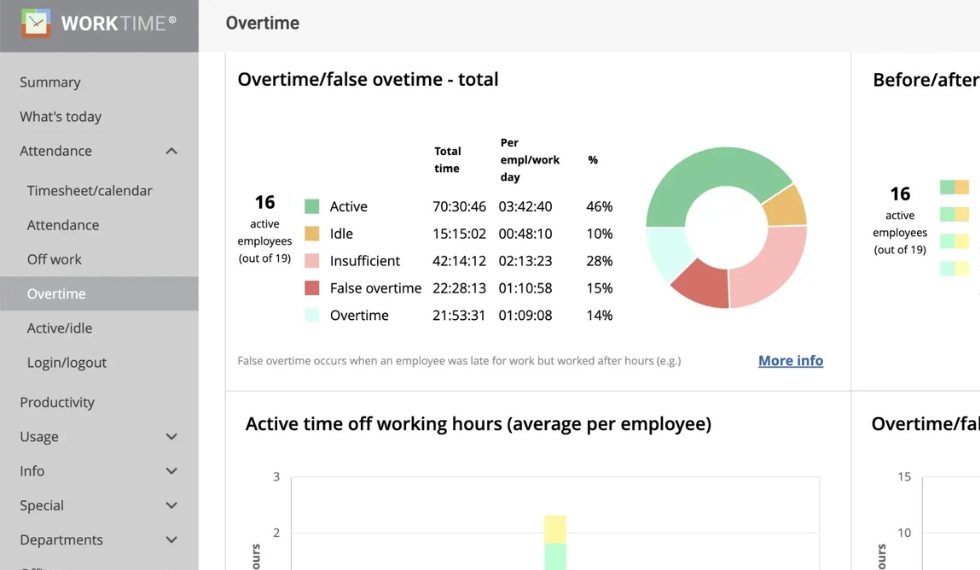980x570 pixels.
Task: Click the light cyan Overtime donut segment
Action: (668, 251)
